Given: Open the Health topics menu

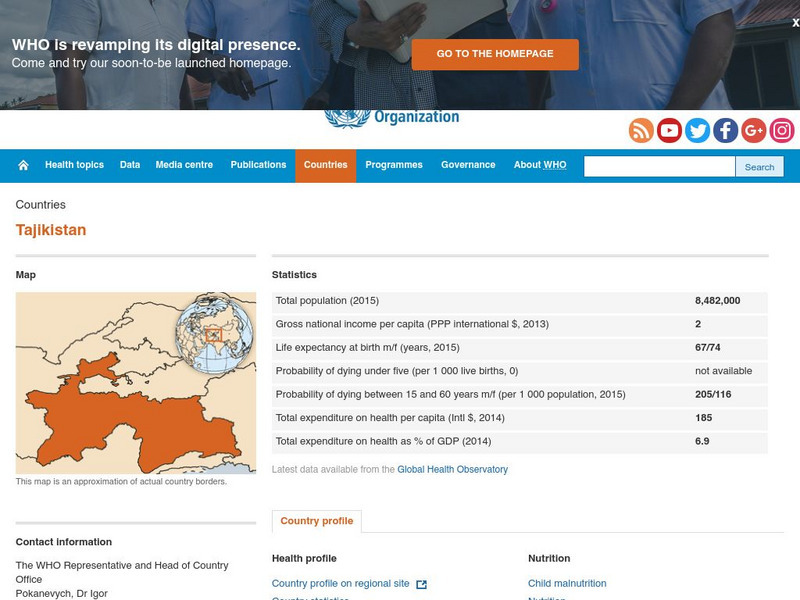Looking at the screenshot, I should tap(73, 164).
